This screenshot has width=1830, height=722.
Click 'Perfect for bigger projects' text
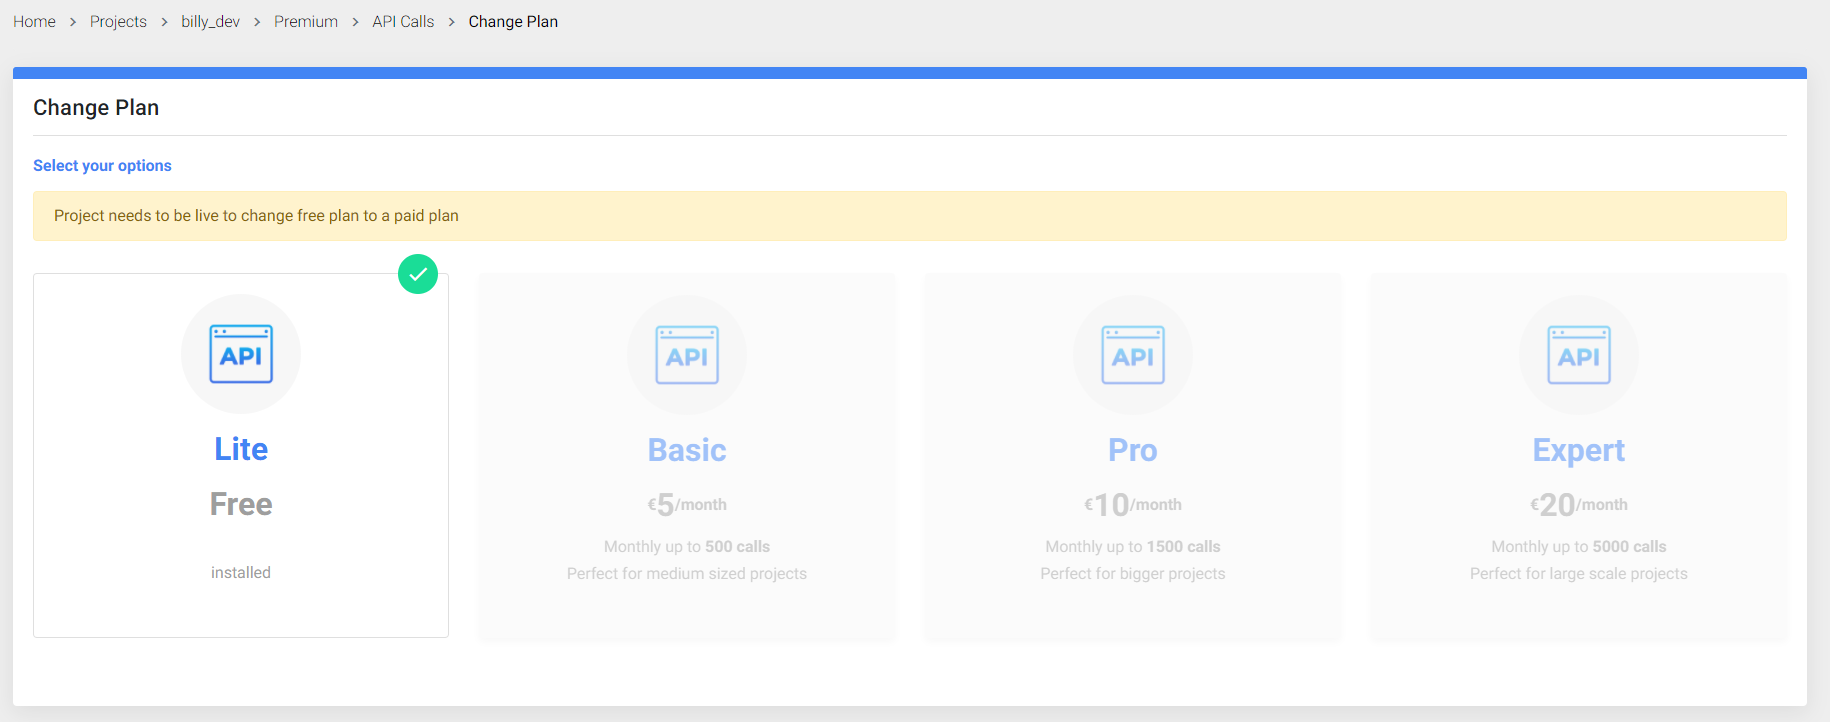click(x=1133, y=574)
